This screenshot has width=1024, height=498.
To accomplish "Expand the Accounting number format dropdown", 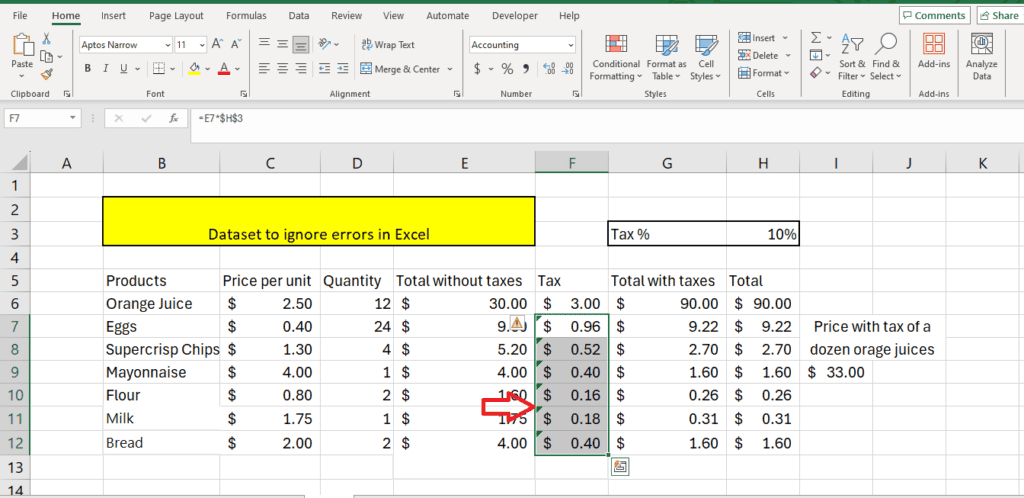I will [x=570, y=45].
